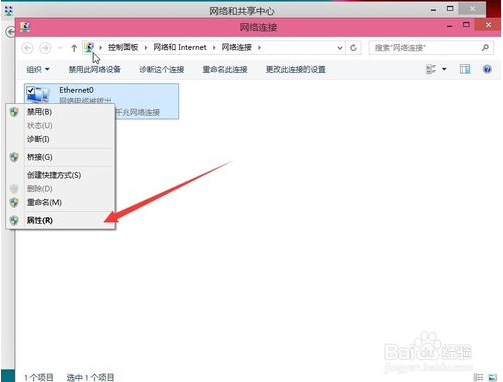Open the Organize (组织) dropdown
The width and height of the screenshot is (503, 382).
(37, 69)
